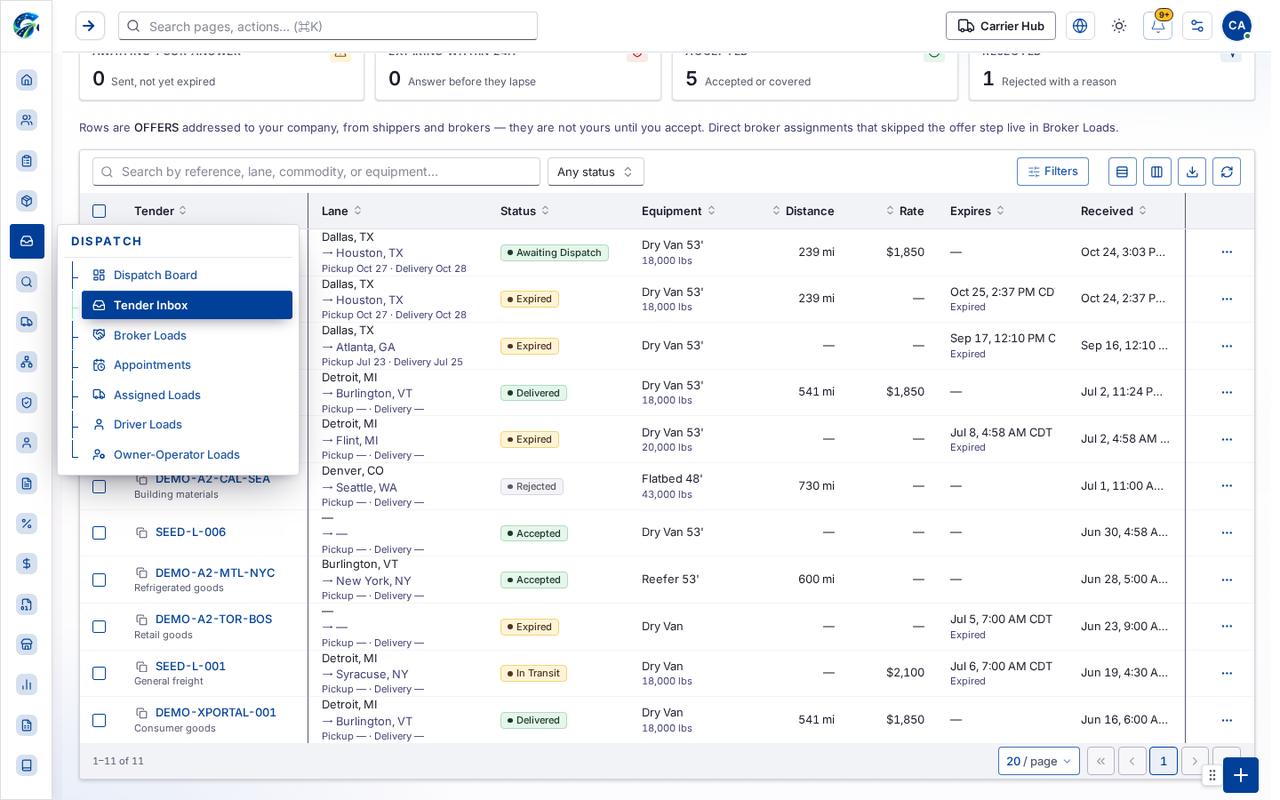Toggle the sun theme icon
This screenshot has height=800, width=1280.
coord(1119,26)
